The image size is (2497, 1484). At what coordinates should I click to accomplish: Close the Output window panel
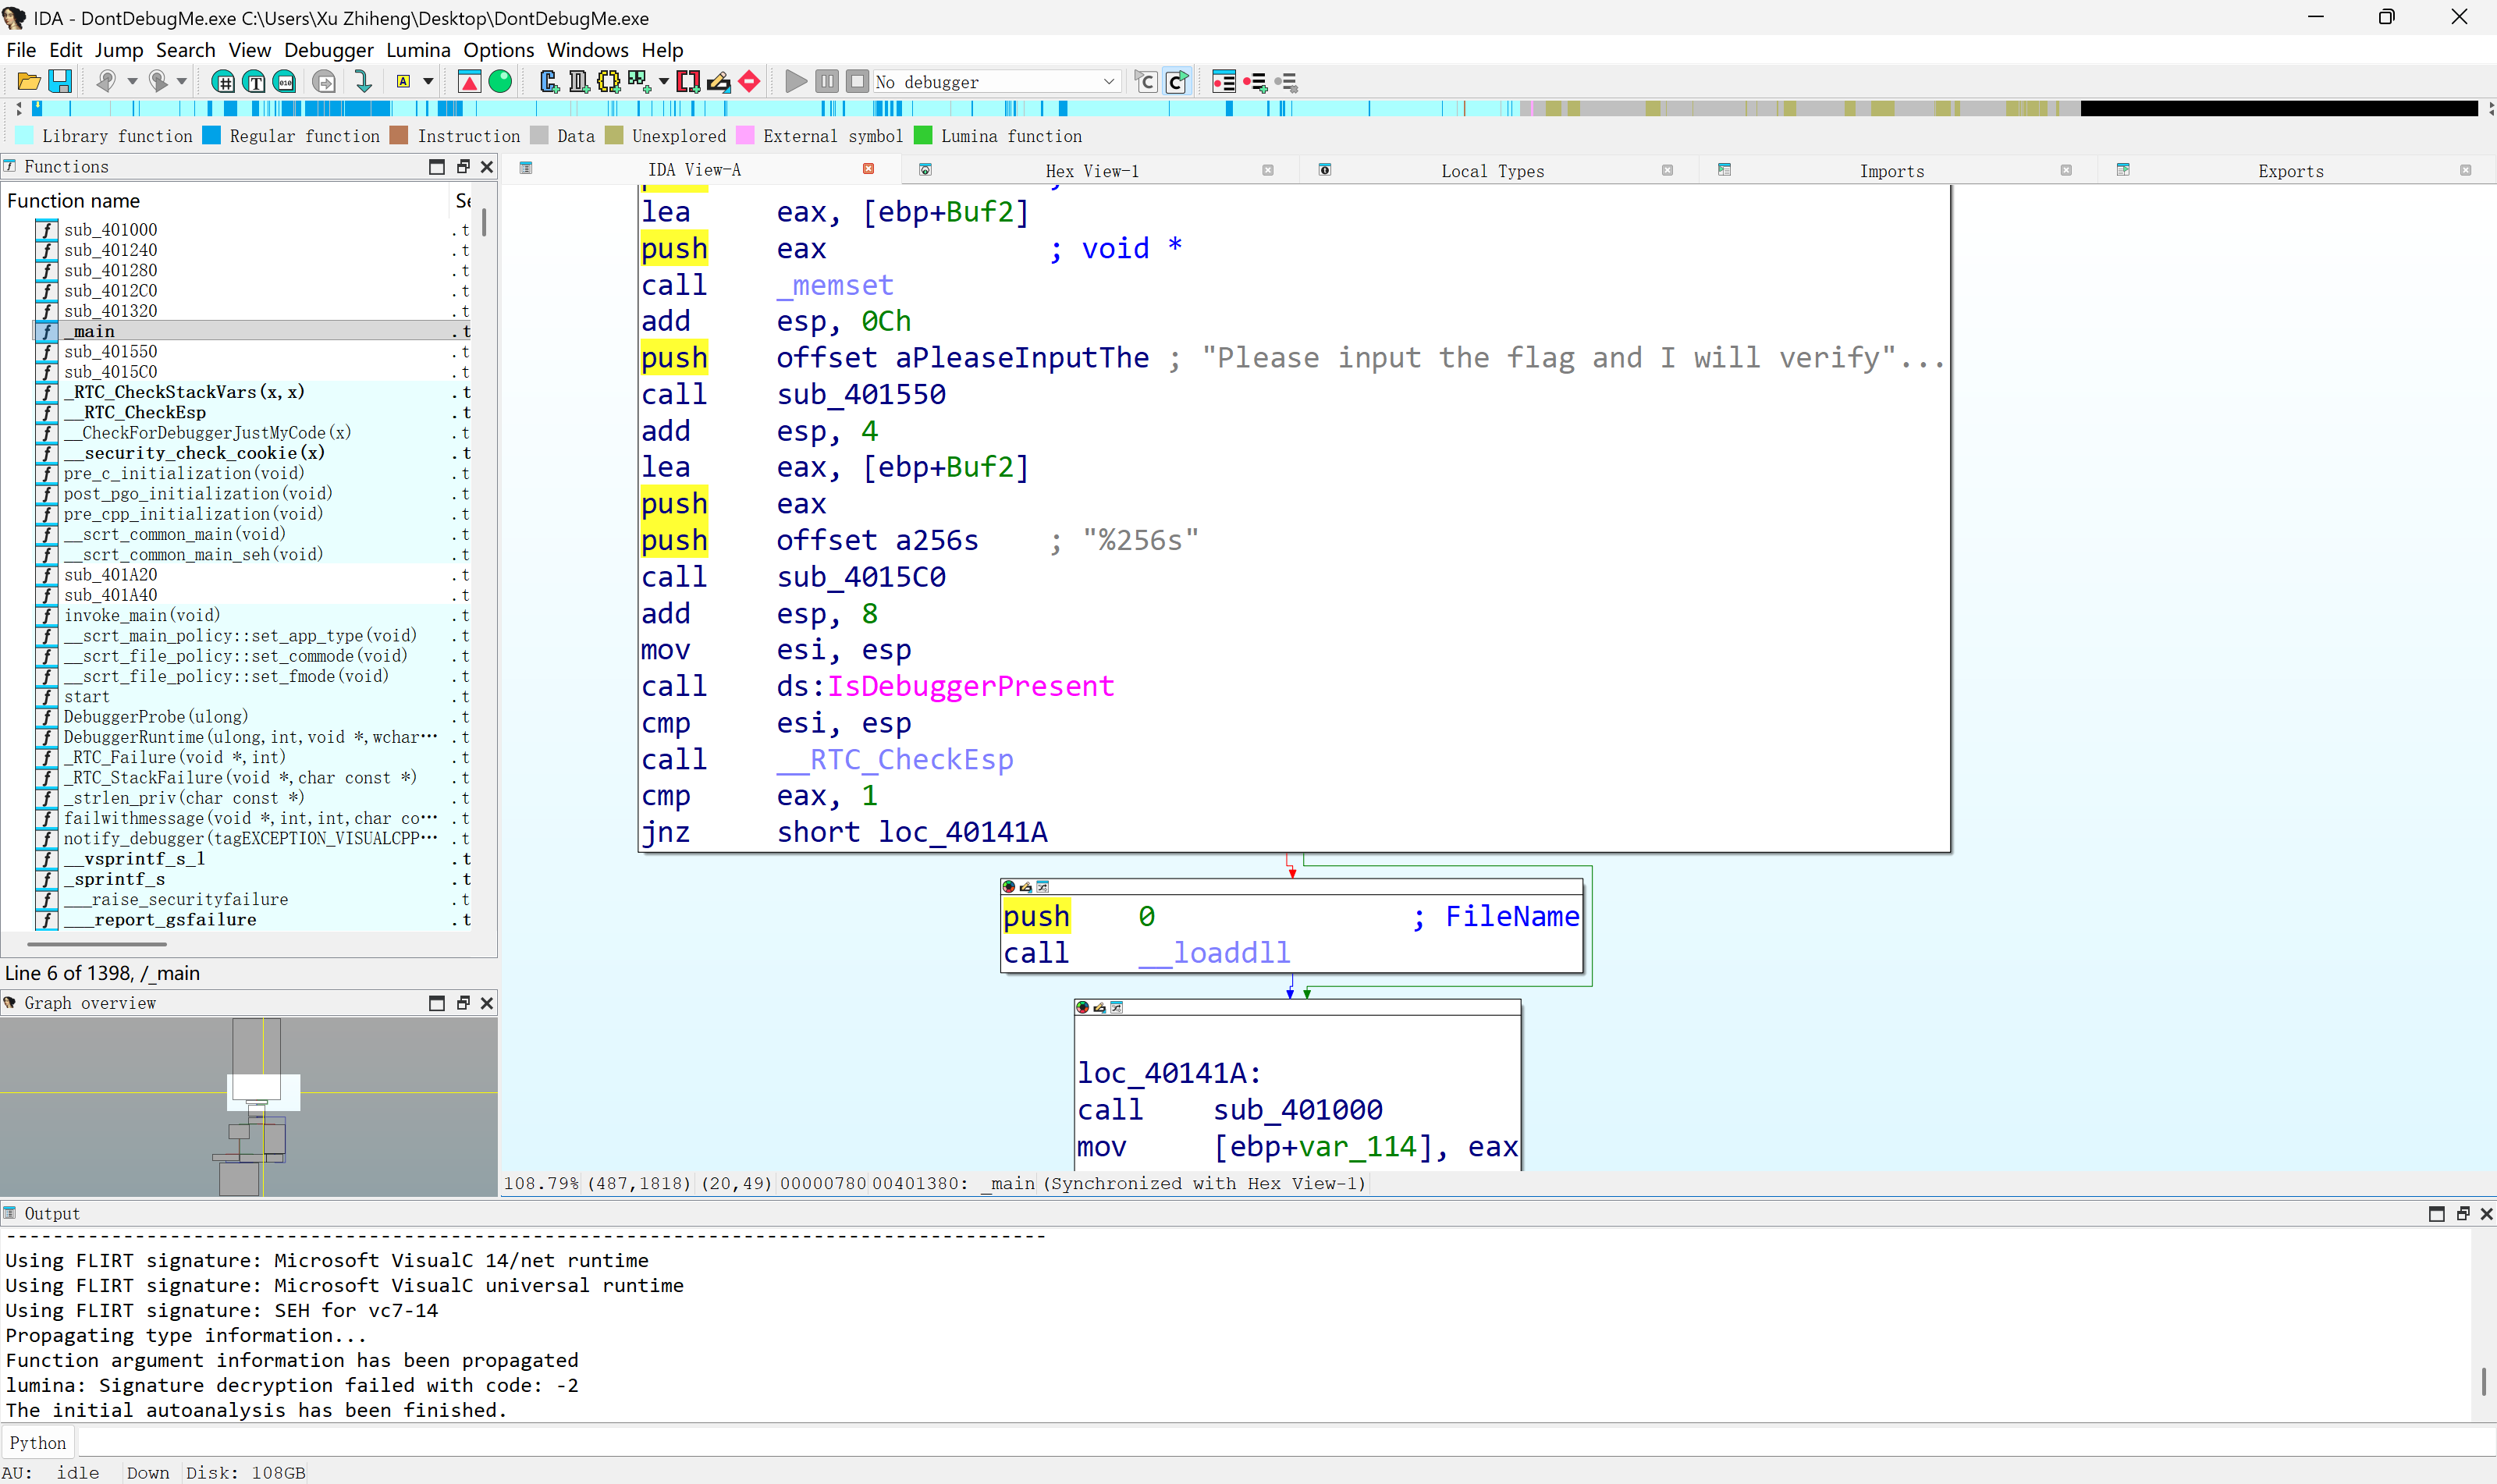pos(2488,1213)
